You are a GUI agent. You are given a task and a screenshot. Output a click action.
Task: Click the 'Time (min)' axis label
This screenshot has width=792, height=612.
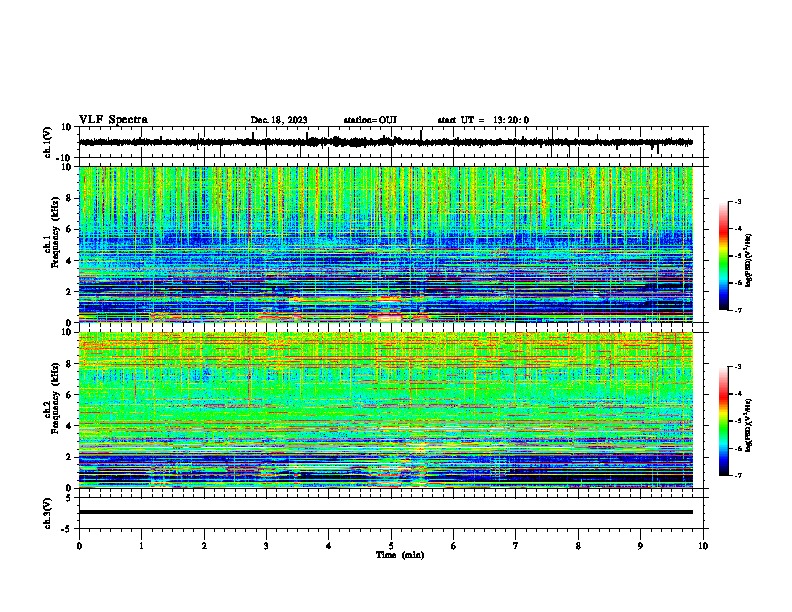coord(400,555)
